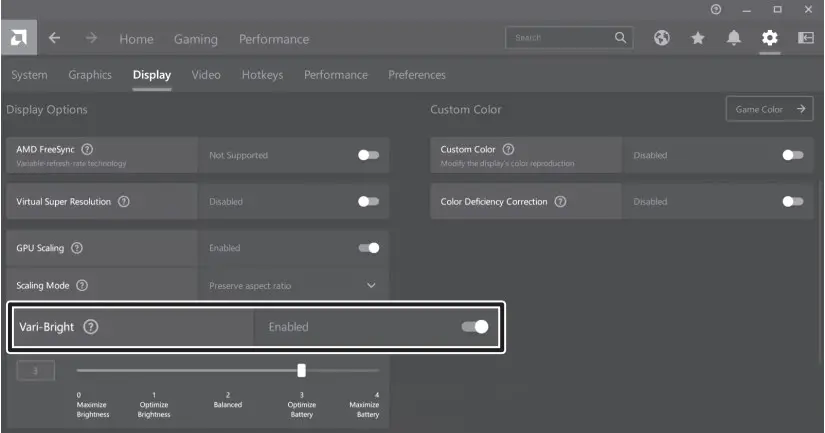The height and width of the screenshot is (433, 825).
Task: Enable Virtual Super Resolution switch
Action: click(368, 202)
